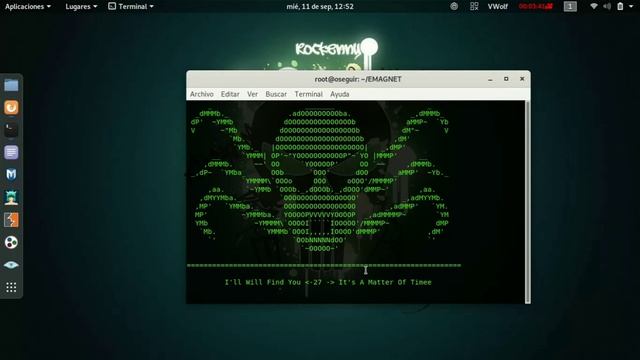
Task: Click the grid squares extension icon in top bar
Action: coord(474,6)
